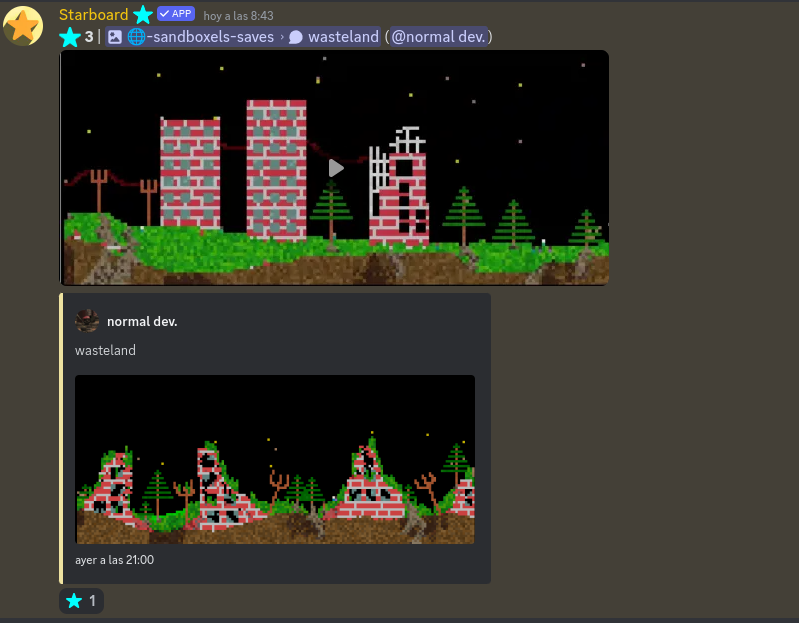This screenshot has width=799, height=623.
Task: Click the image icon before sandboxels-saves
Action: tap(115, 37)
